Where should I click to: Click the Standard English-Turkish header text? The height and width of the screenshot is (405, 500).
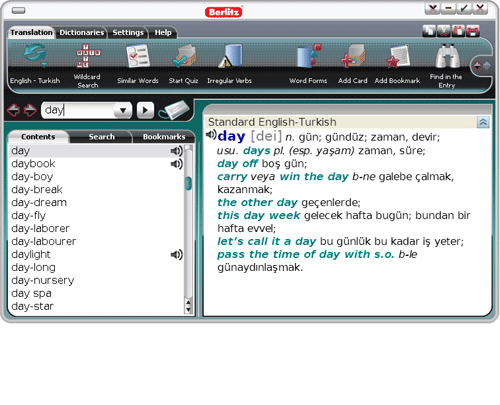coord(272,122)
